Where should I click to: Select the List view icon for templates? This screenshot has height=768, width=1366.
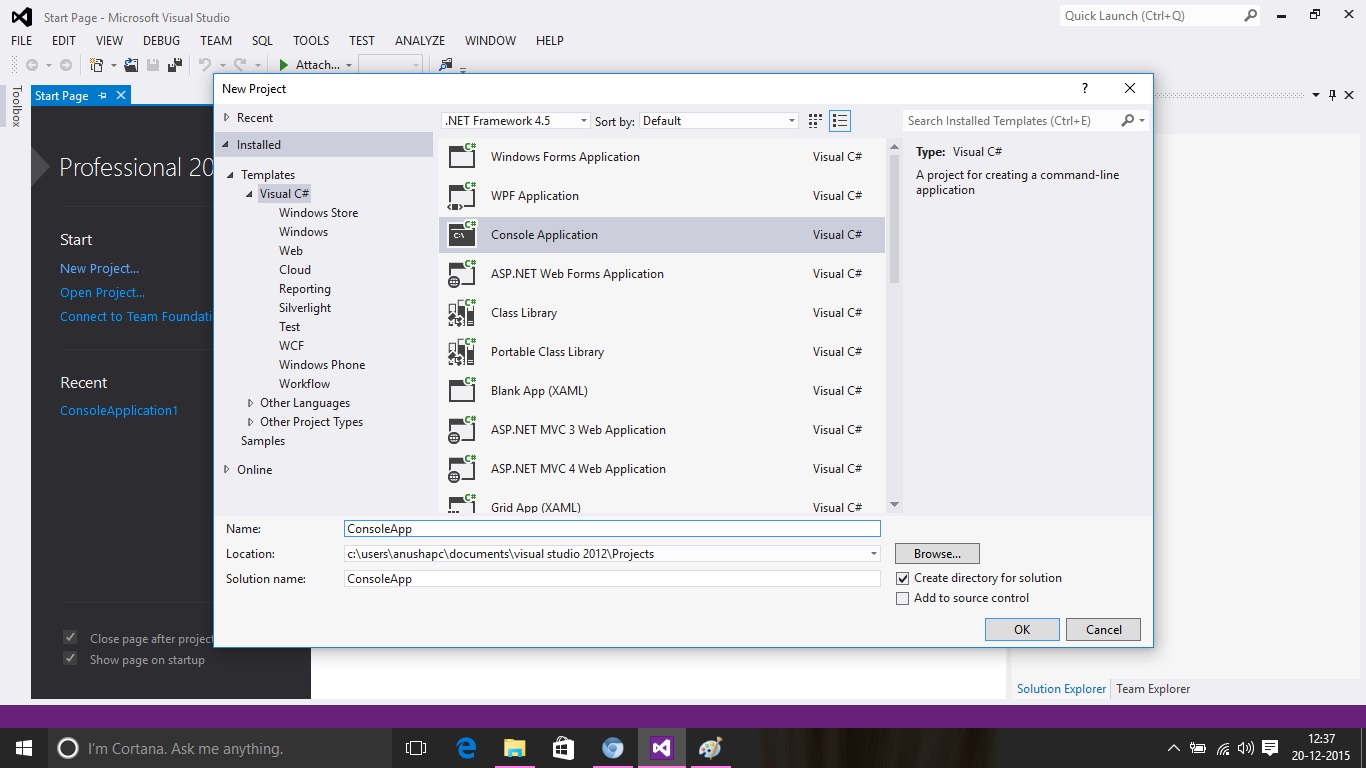click(840, 120)
